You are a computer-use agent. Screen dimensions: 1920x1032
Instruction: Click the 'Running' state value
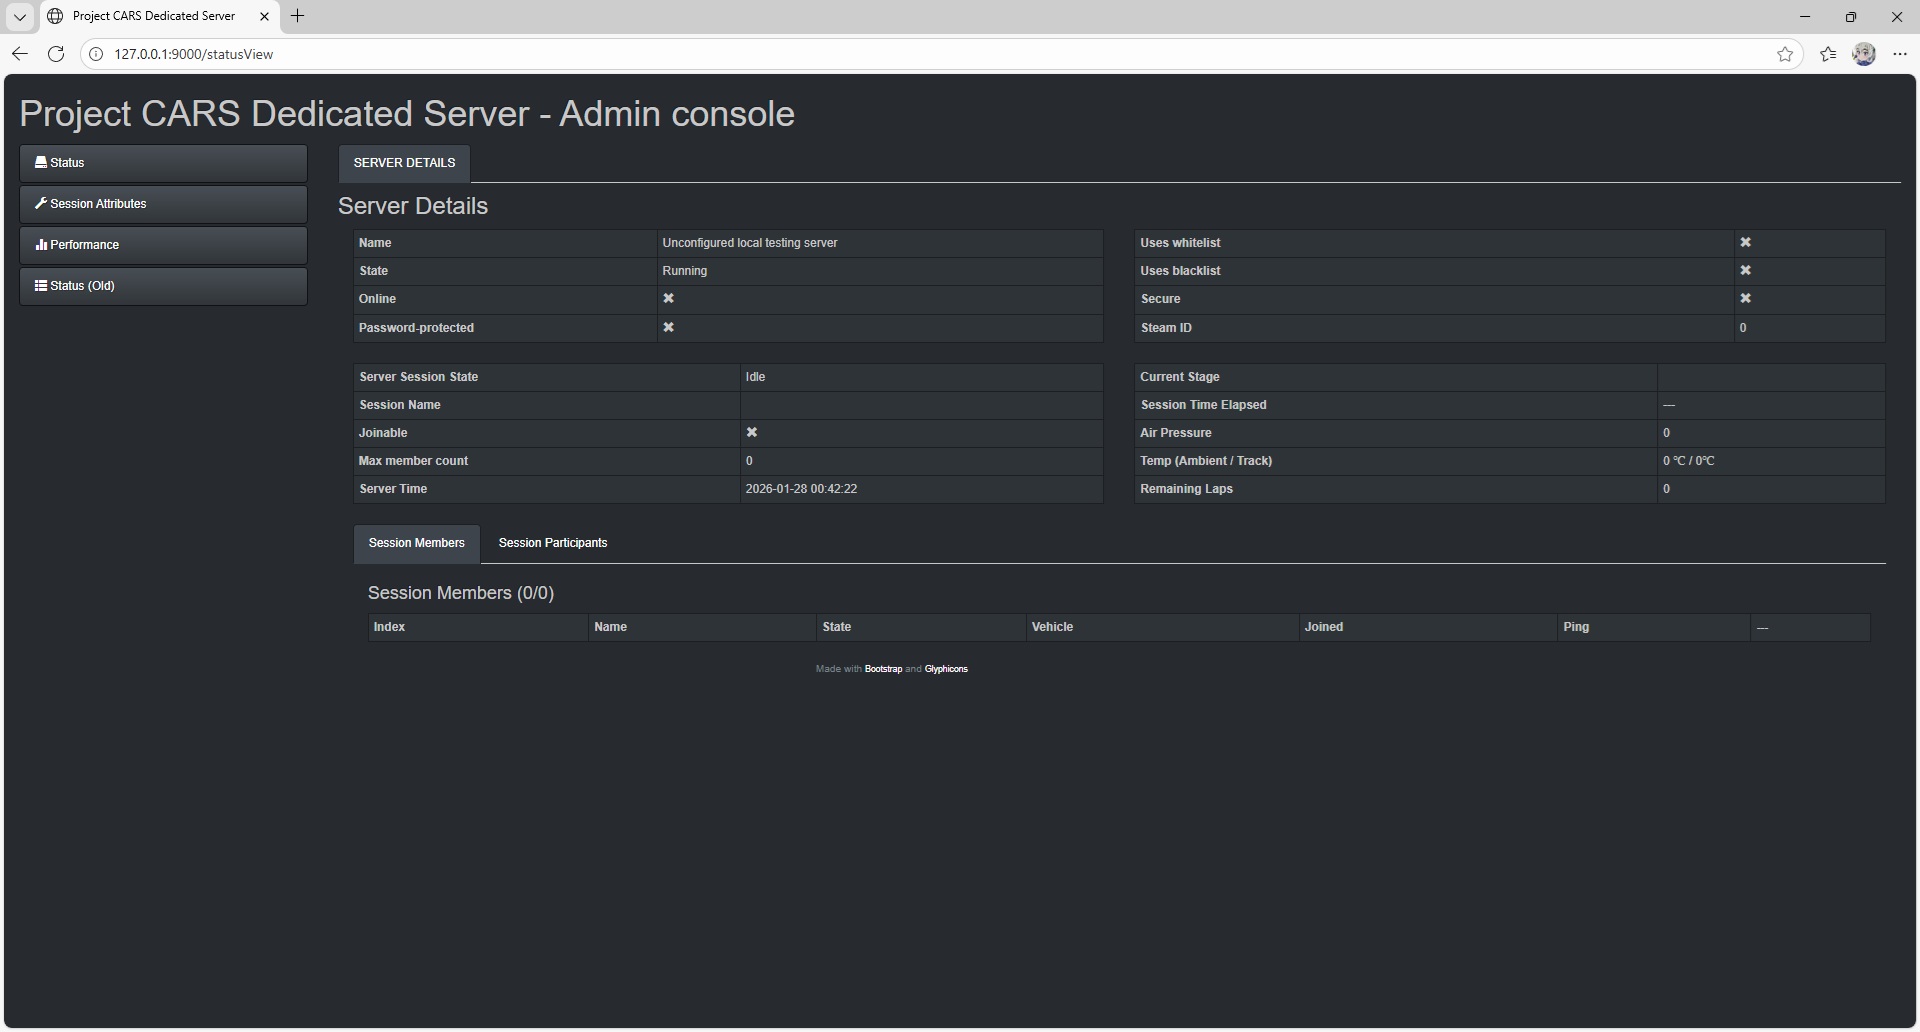tap(685, 271)
